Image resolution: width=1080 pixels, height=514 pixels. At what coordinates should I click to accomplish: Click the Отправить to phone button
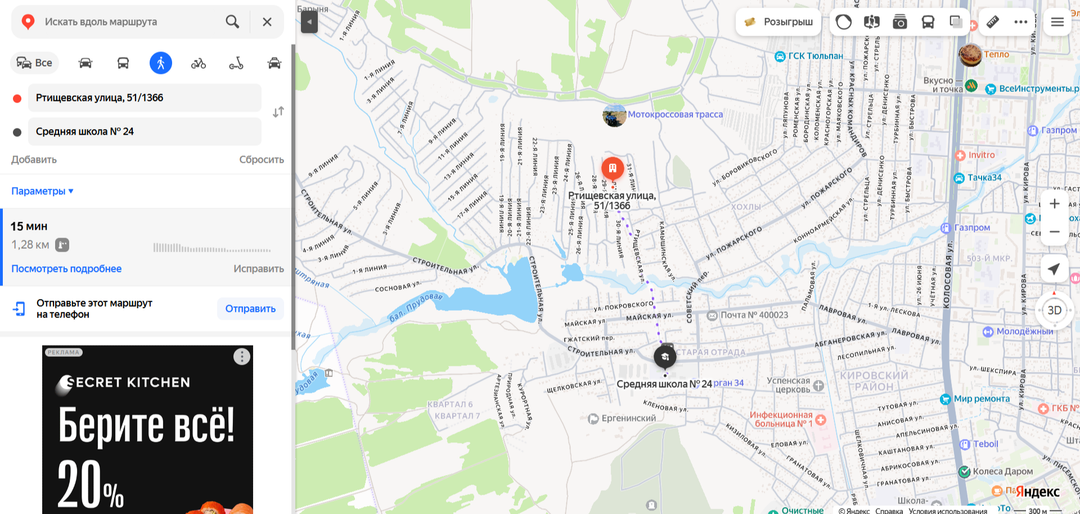pos(250,309)
